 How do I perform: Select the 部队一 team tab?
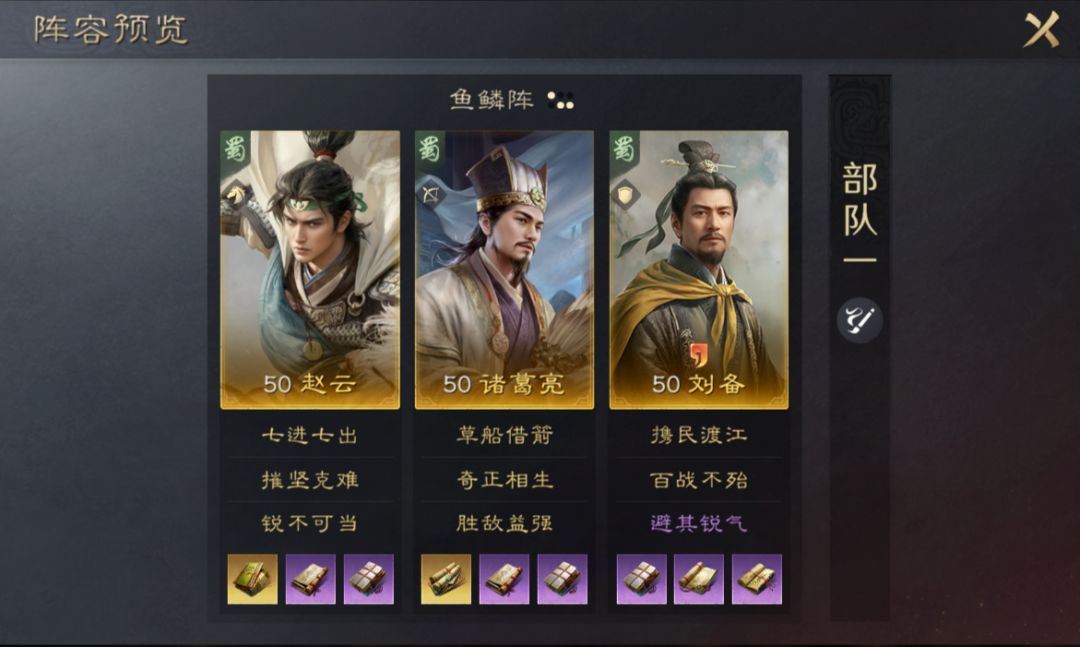click(x=860, y=212)
